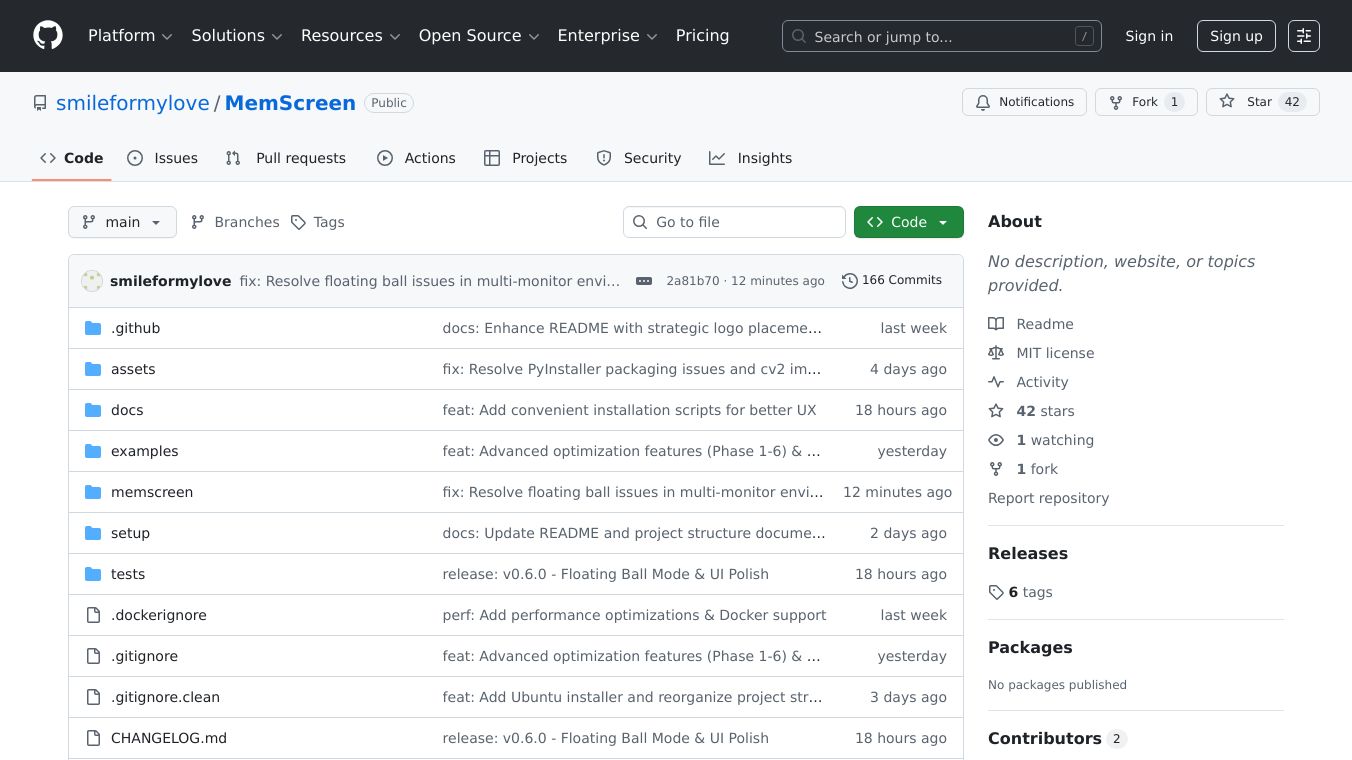Click the Sign up button

point(1235,36)
